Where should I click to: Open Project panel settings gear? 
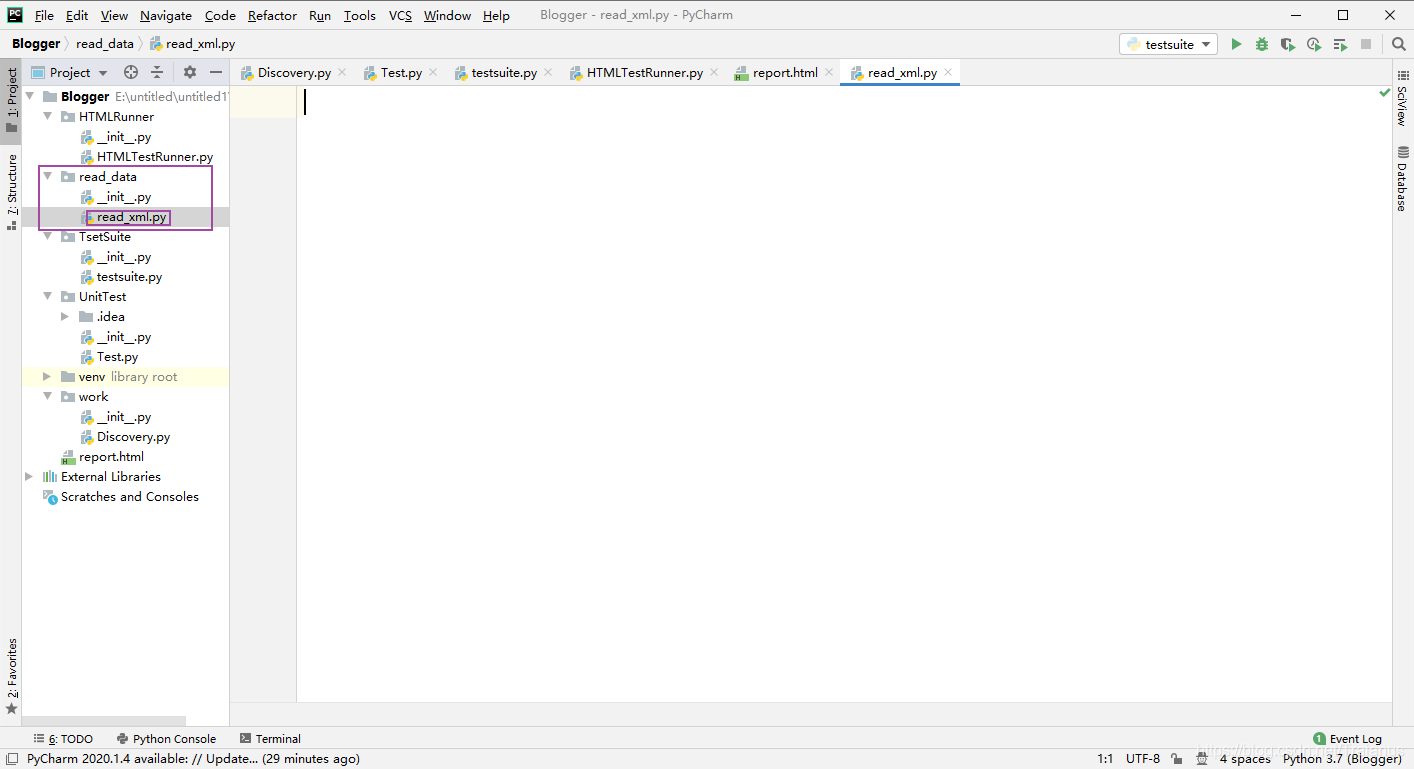tap(190, 72)
